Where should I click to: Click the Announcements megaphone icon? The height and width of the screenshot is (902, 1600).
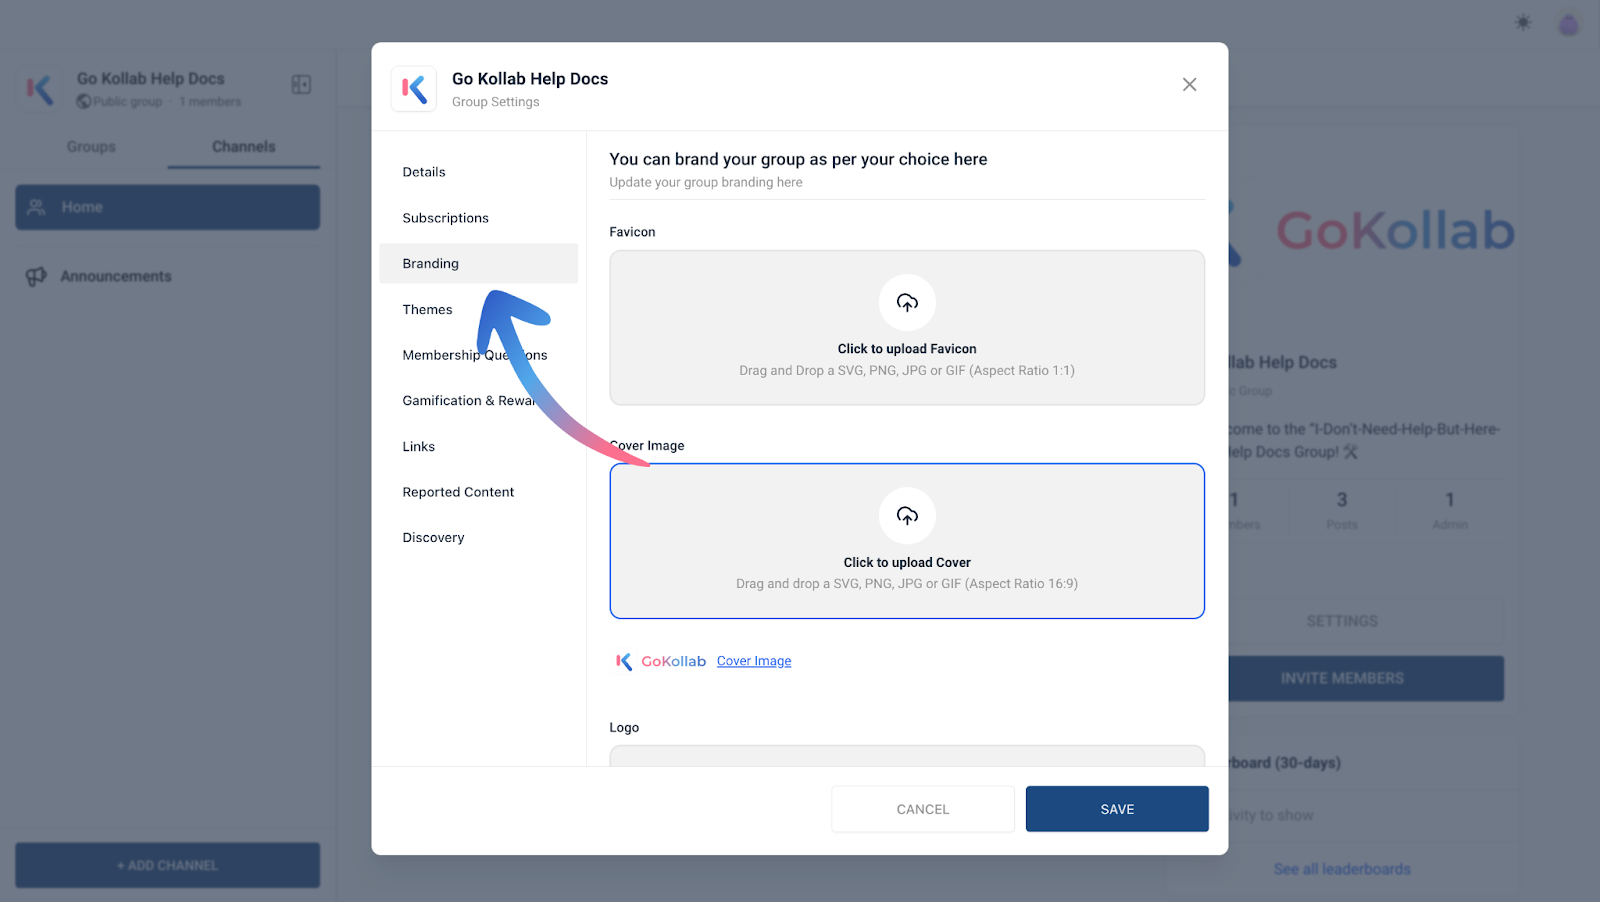point(36,276)
